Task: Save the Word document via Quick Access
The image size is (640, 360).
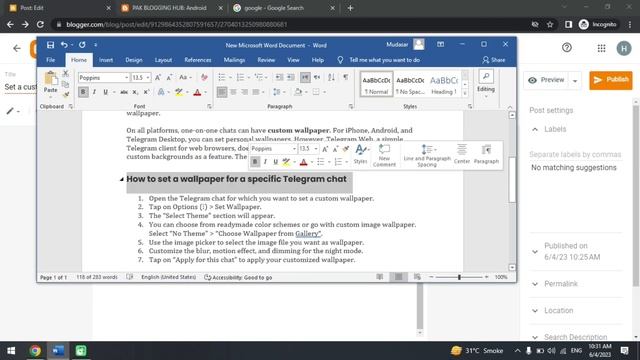Action: [x=50, y=45]
